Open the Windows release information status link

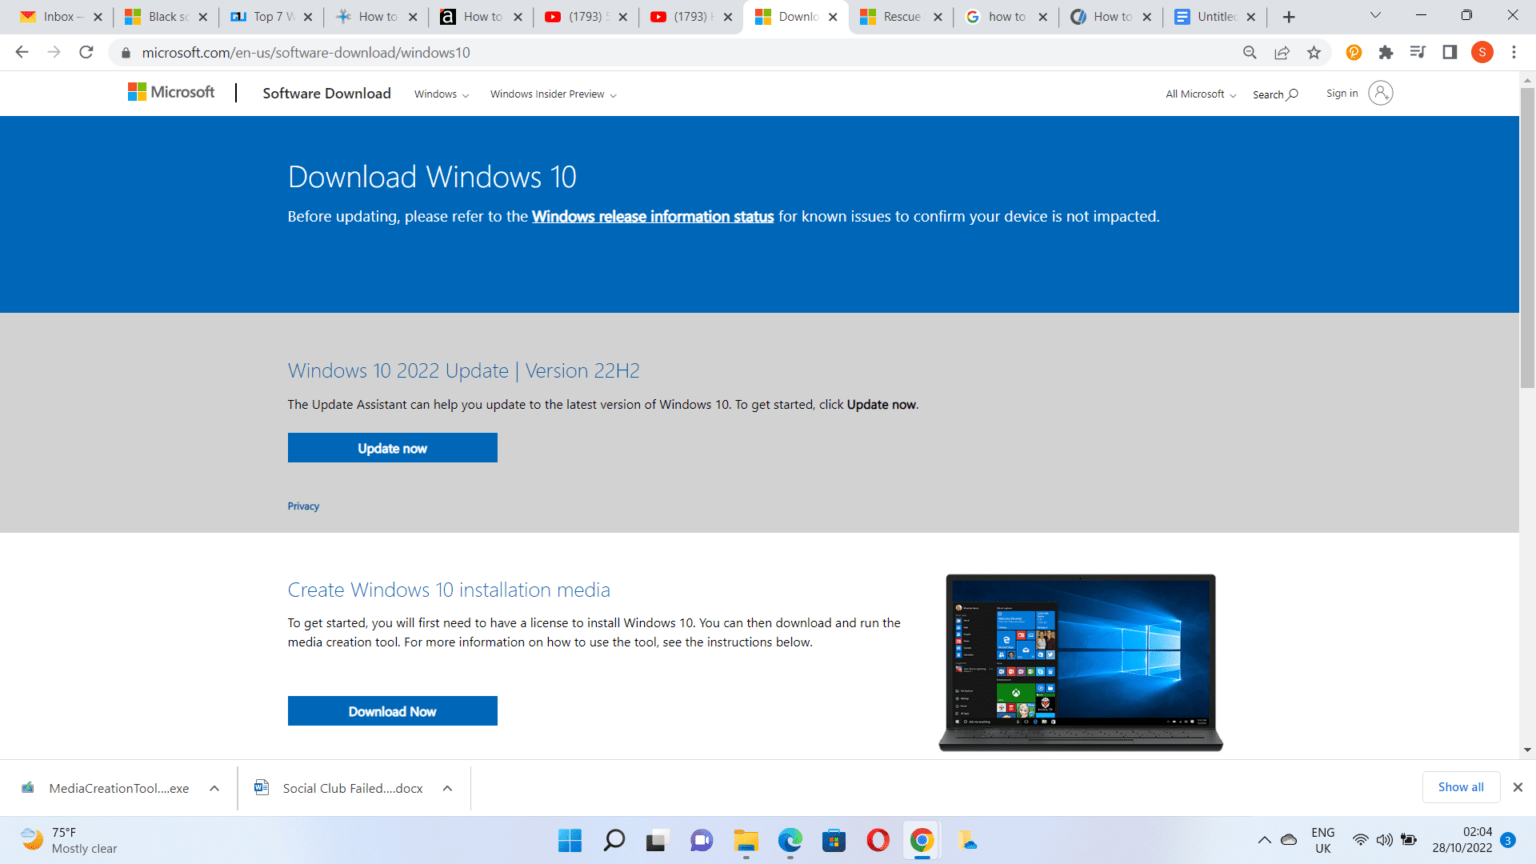pyautogui.click(x=652, y=216)
